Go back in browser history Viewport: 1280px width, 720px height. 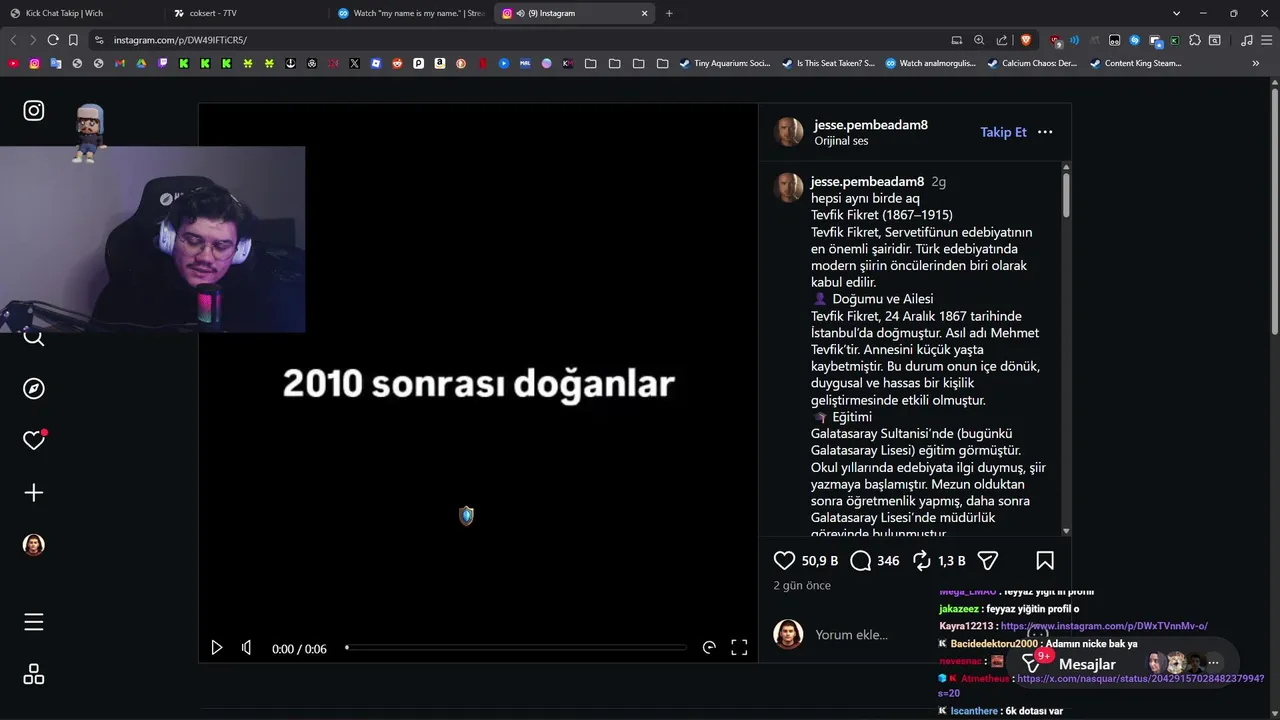(x=13, y=40)
